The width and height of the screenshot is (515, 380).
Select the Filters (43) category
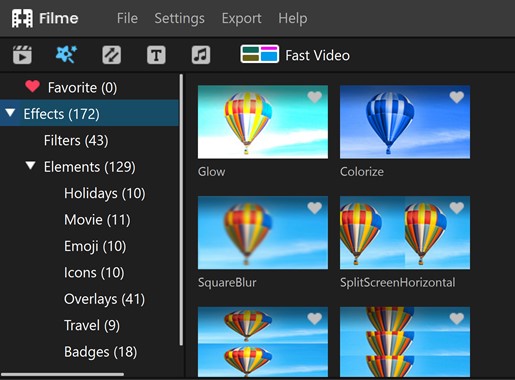[x=76, y=140]
